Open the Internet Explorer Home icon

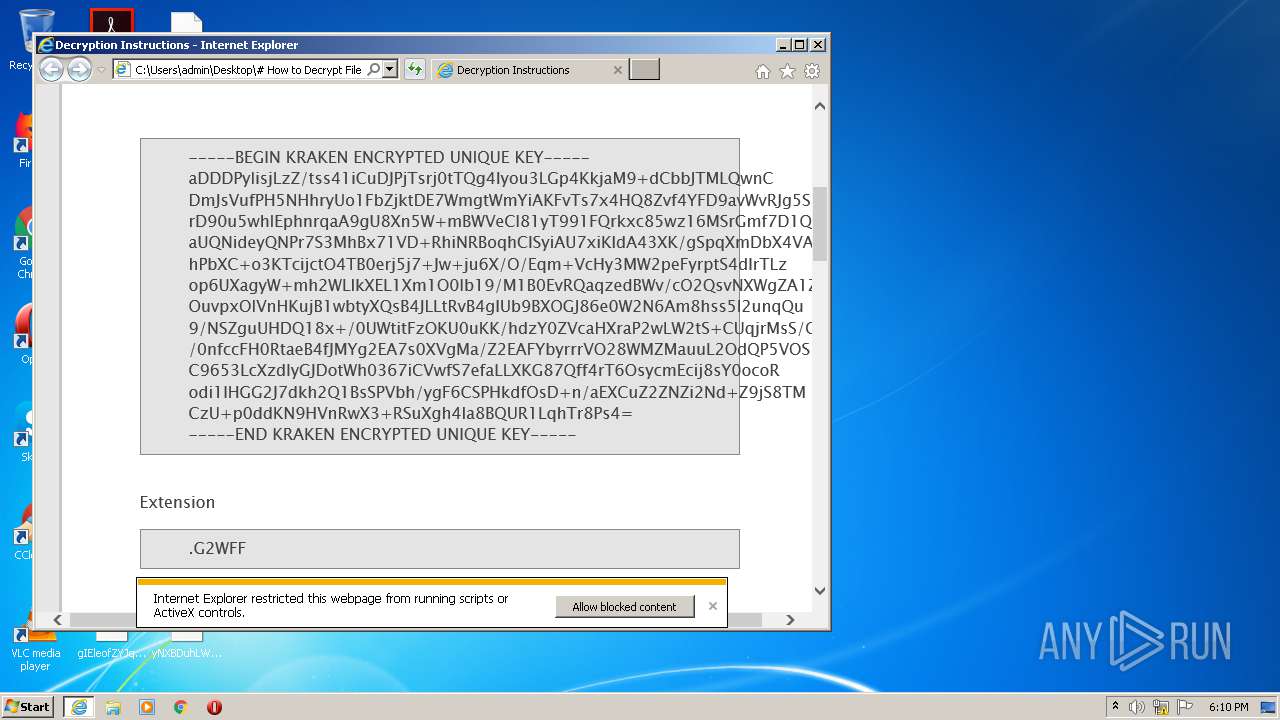[763, 71]
